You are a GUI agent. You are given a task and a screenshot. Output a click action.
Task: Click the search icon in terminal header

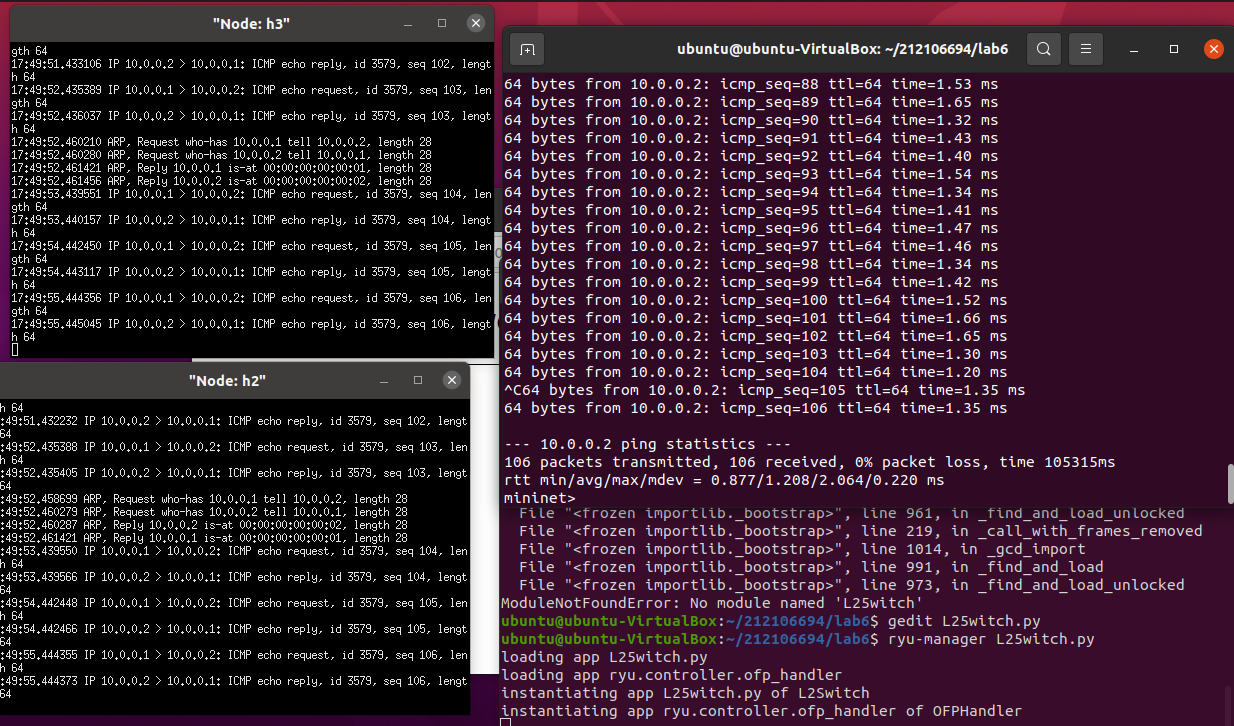[1043, 48]
